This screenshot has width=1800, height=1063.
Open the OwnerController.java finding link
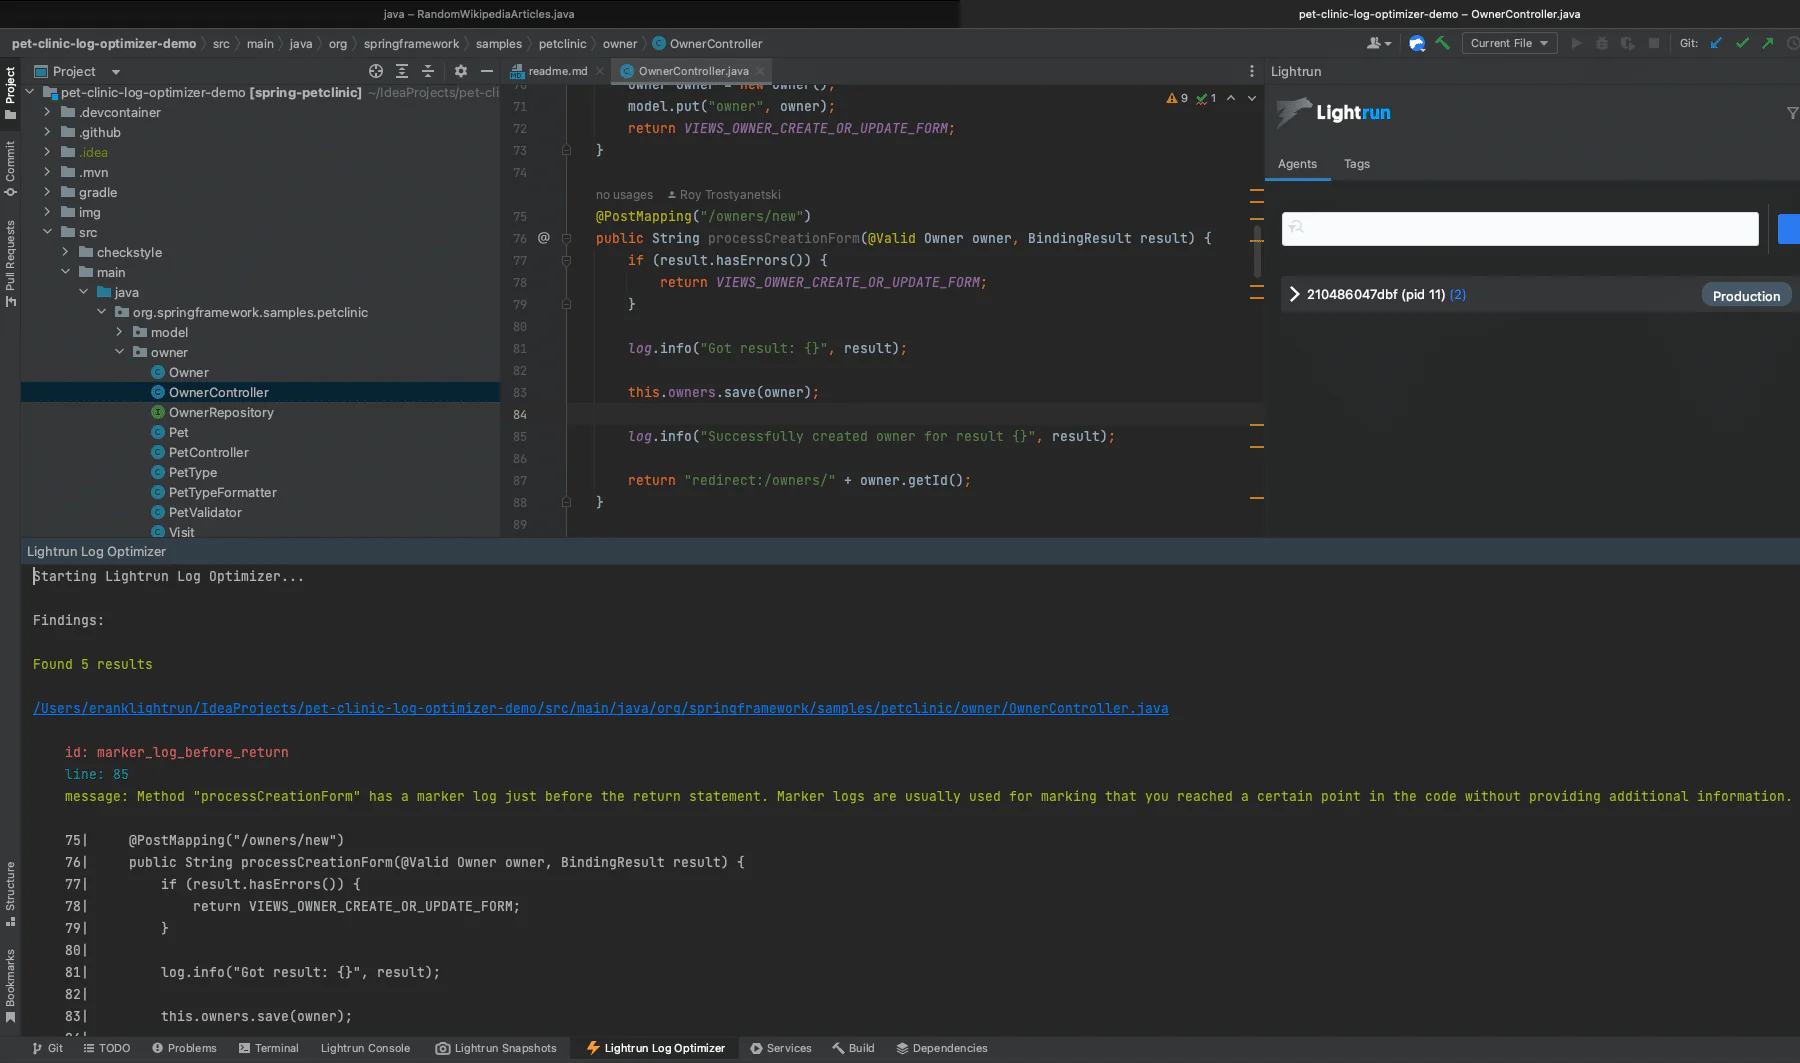click(600, 707)
